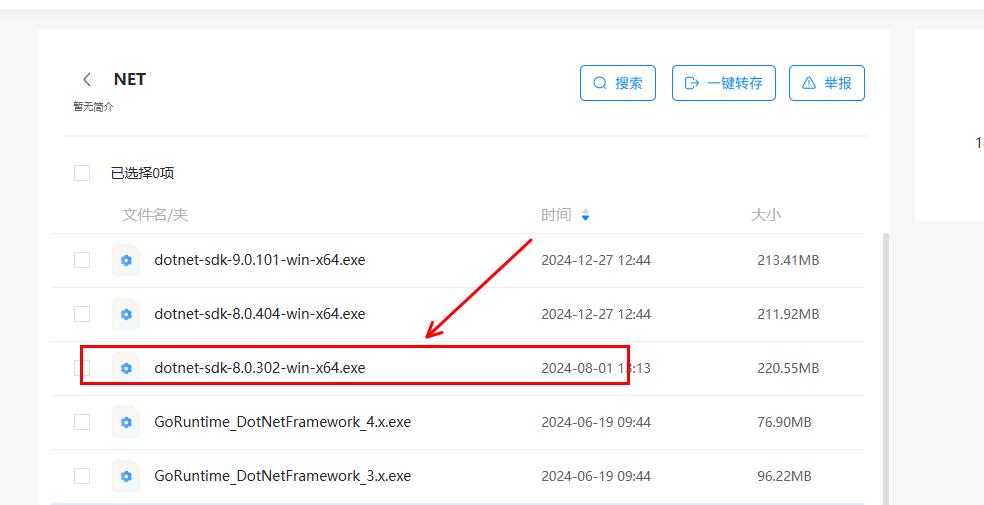984x505 pixels.
Task: Open the dotnet-sdk-9.0.101-win-x64.exe file name
Action: pos(260,260)
